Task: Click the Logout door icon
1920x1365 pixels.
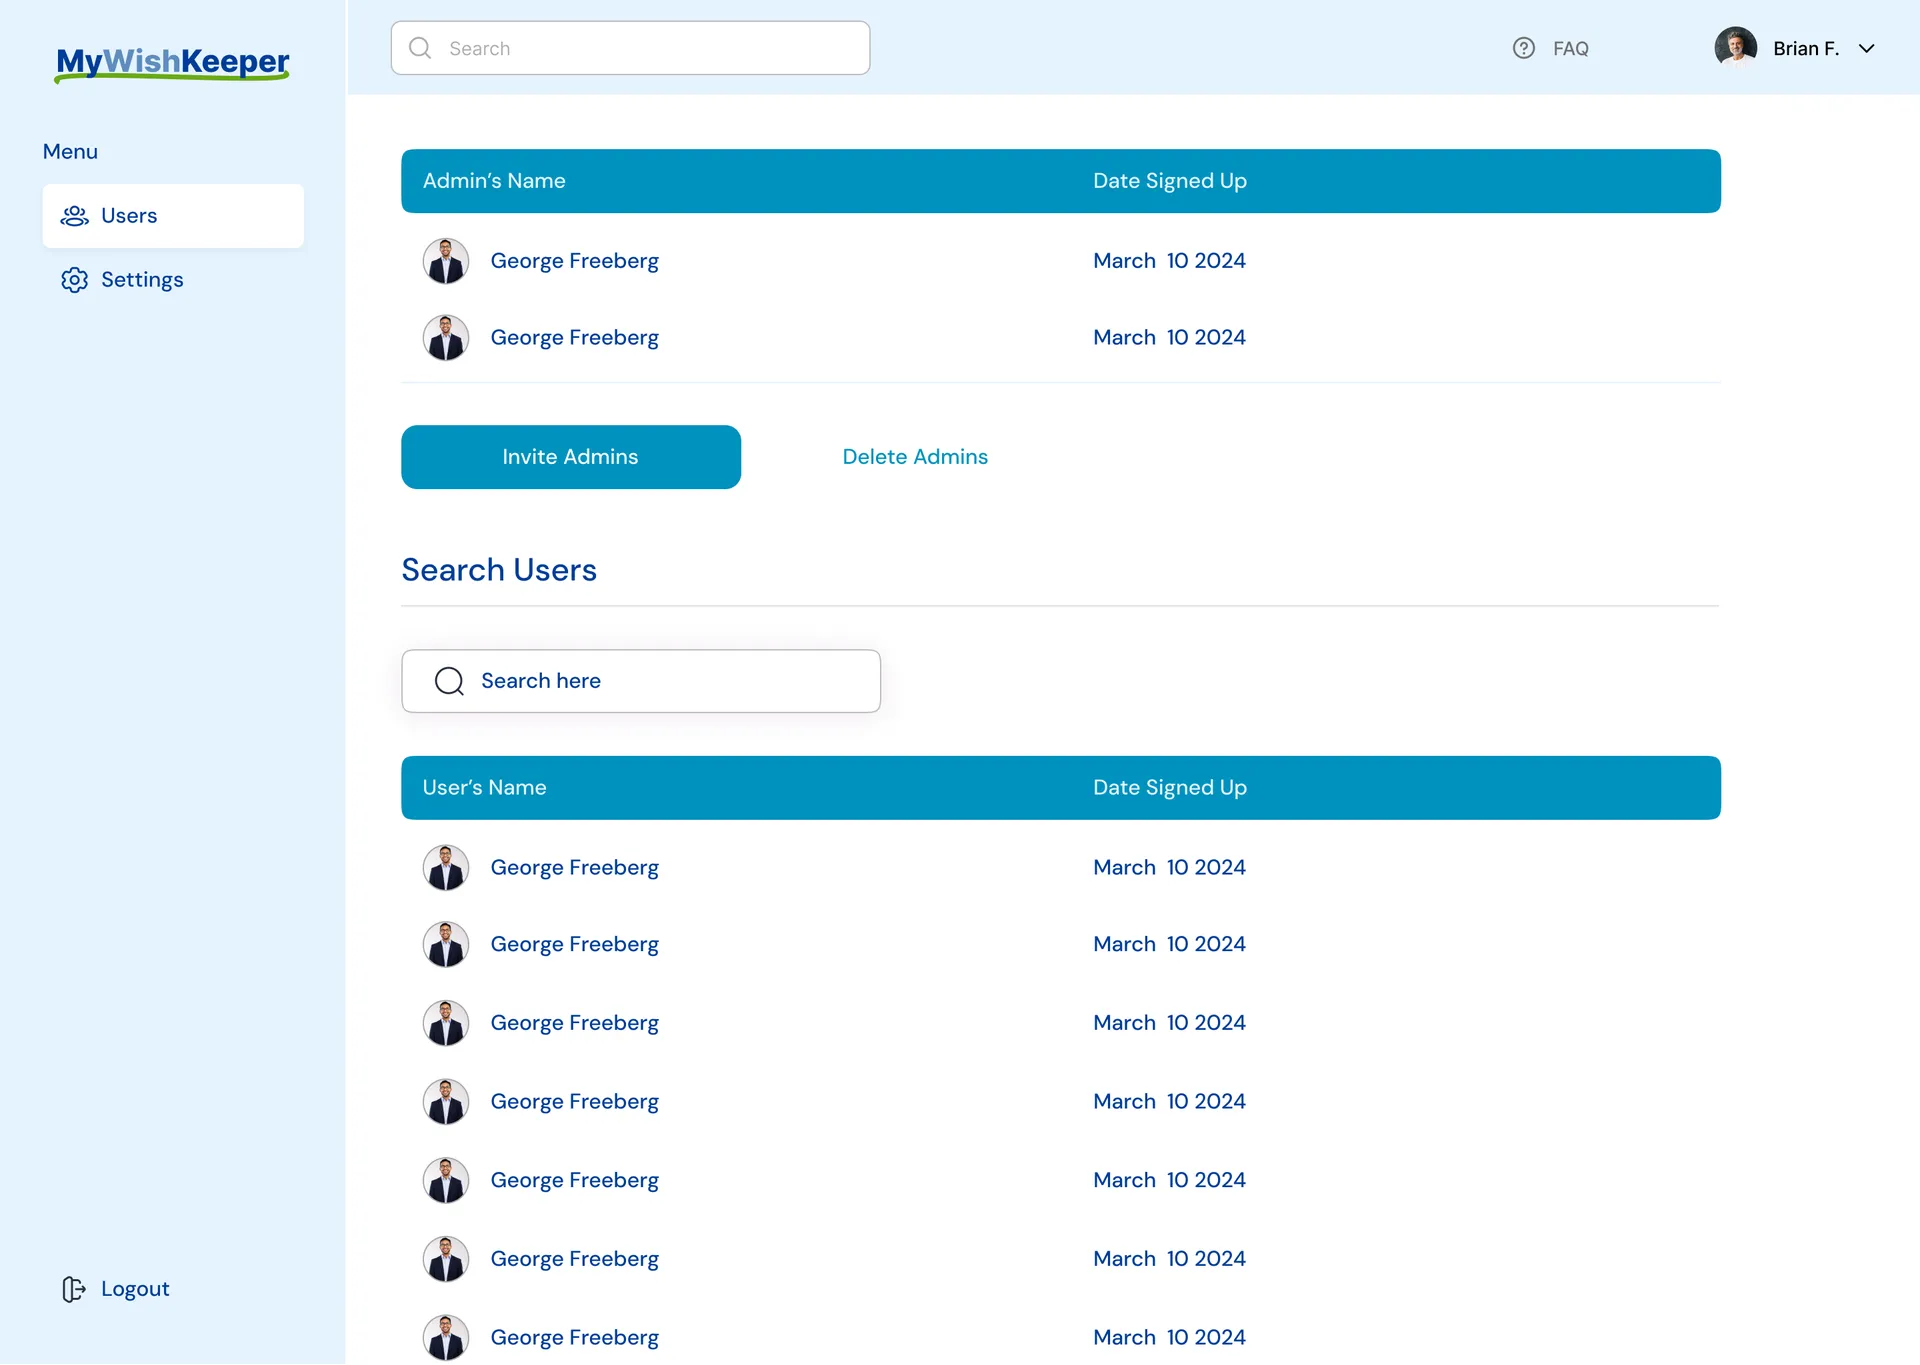Action: [74, 1290]
